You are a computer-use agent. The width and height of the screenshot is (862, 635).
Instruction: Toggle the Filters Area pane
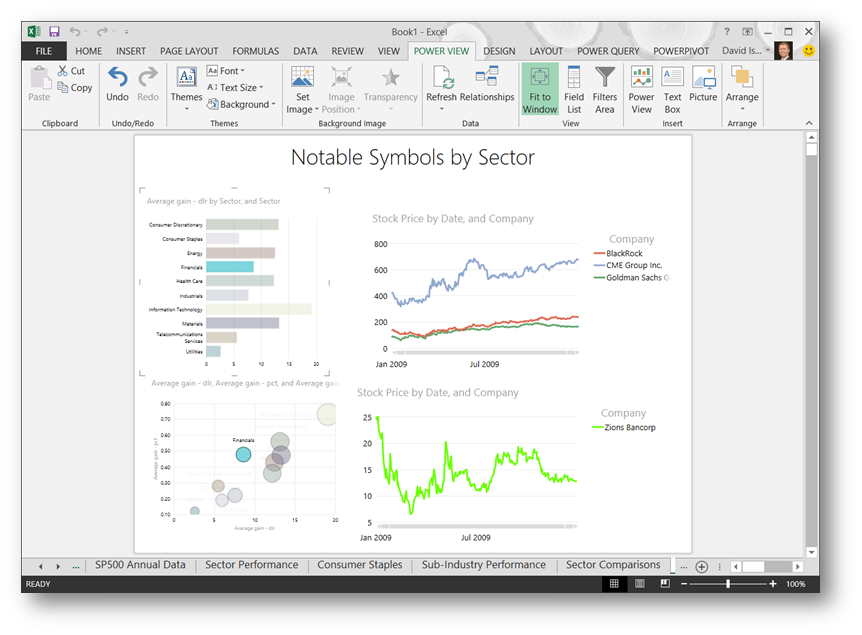(x=605, y=89)
